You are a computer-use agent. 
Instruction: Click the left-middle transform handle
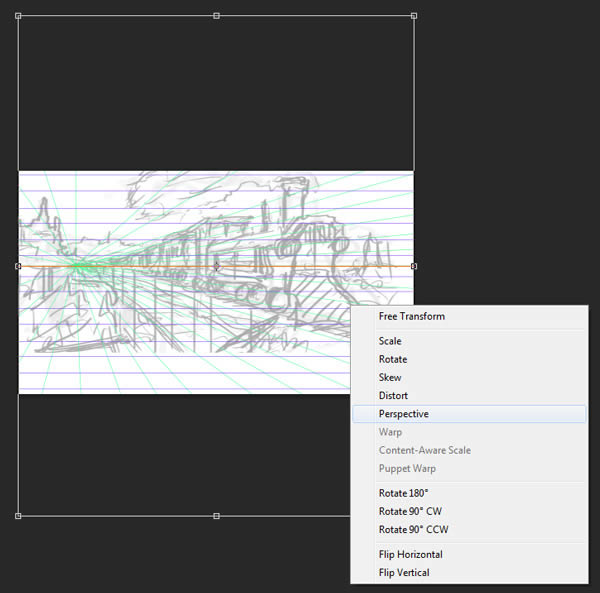coord(18,266)
